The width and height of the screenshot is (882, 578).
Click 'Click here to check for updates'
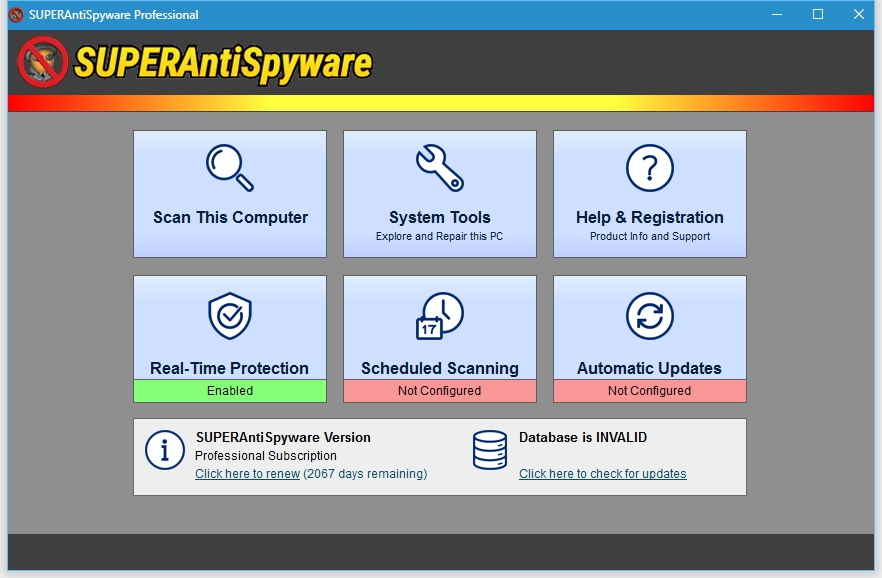(602, 474)
